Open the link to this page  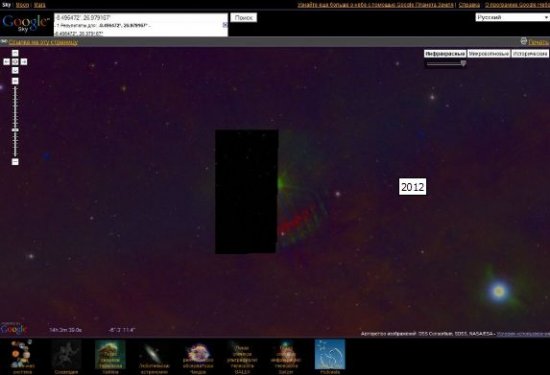click(43, 42)
